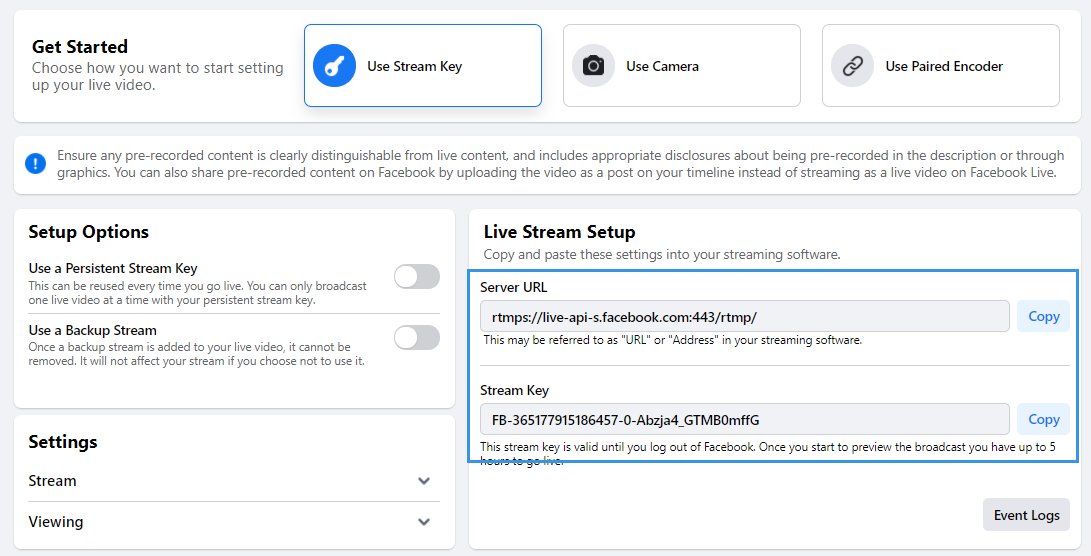Screen dimensions: 1091x556
Task: Click the Get Started heading
Action: point(80,47)
